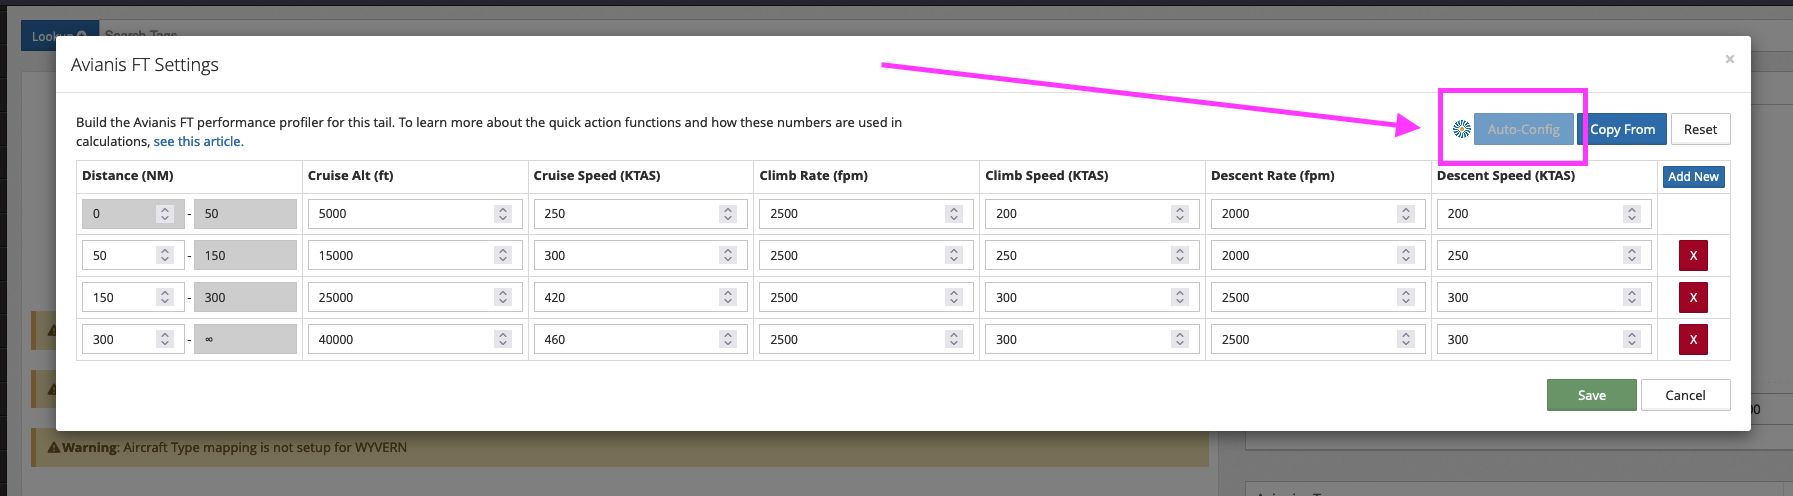Click stepper arrows on cruise altitude 5000
The image size is (1793, 496).
[503, 213]
